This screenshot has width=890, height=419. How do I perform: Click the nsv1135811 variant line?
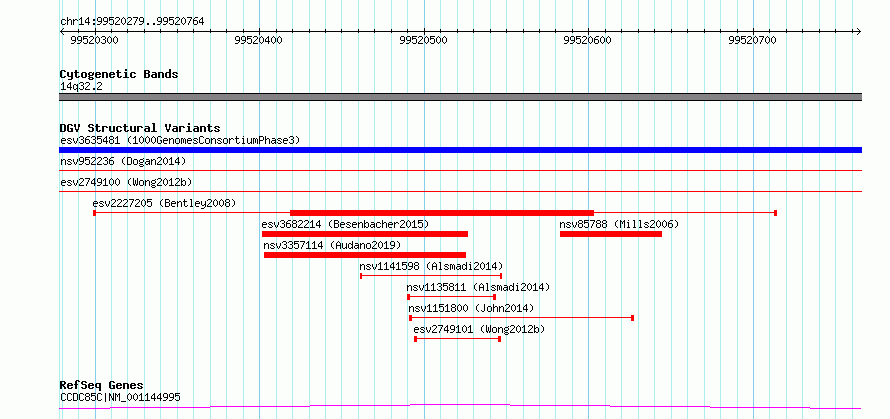click(451, 297)
